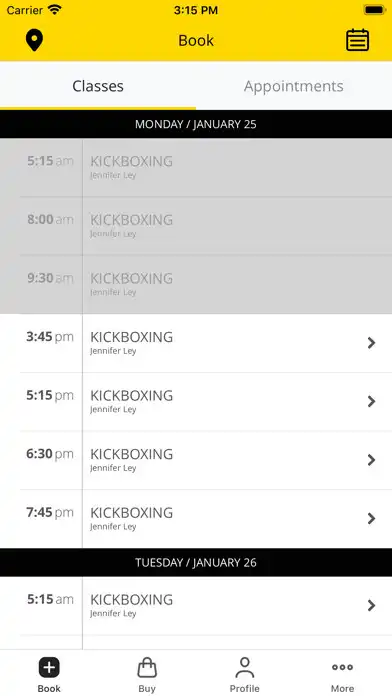Tap the Tuesday / January 26 header
This screenshot has width=392, height=696.
click(196, 562)
